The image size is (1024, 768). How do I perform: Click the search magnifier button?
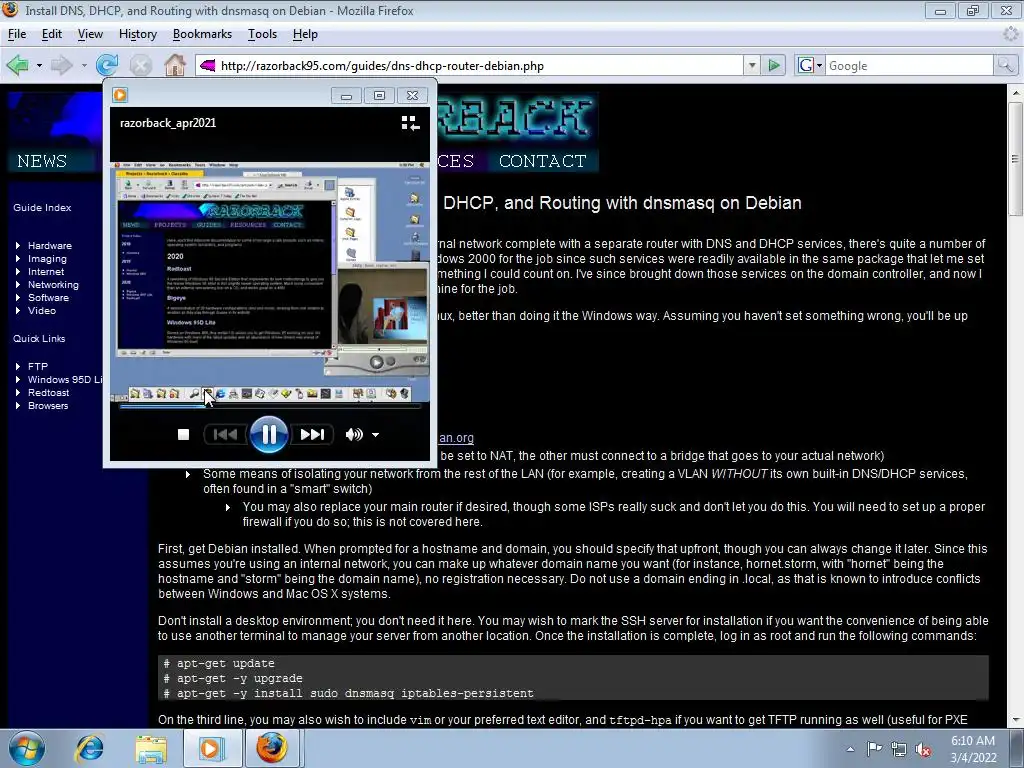[x=1005, y=65]
